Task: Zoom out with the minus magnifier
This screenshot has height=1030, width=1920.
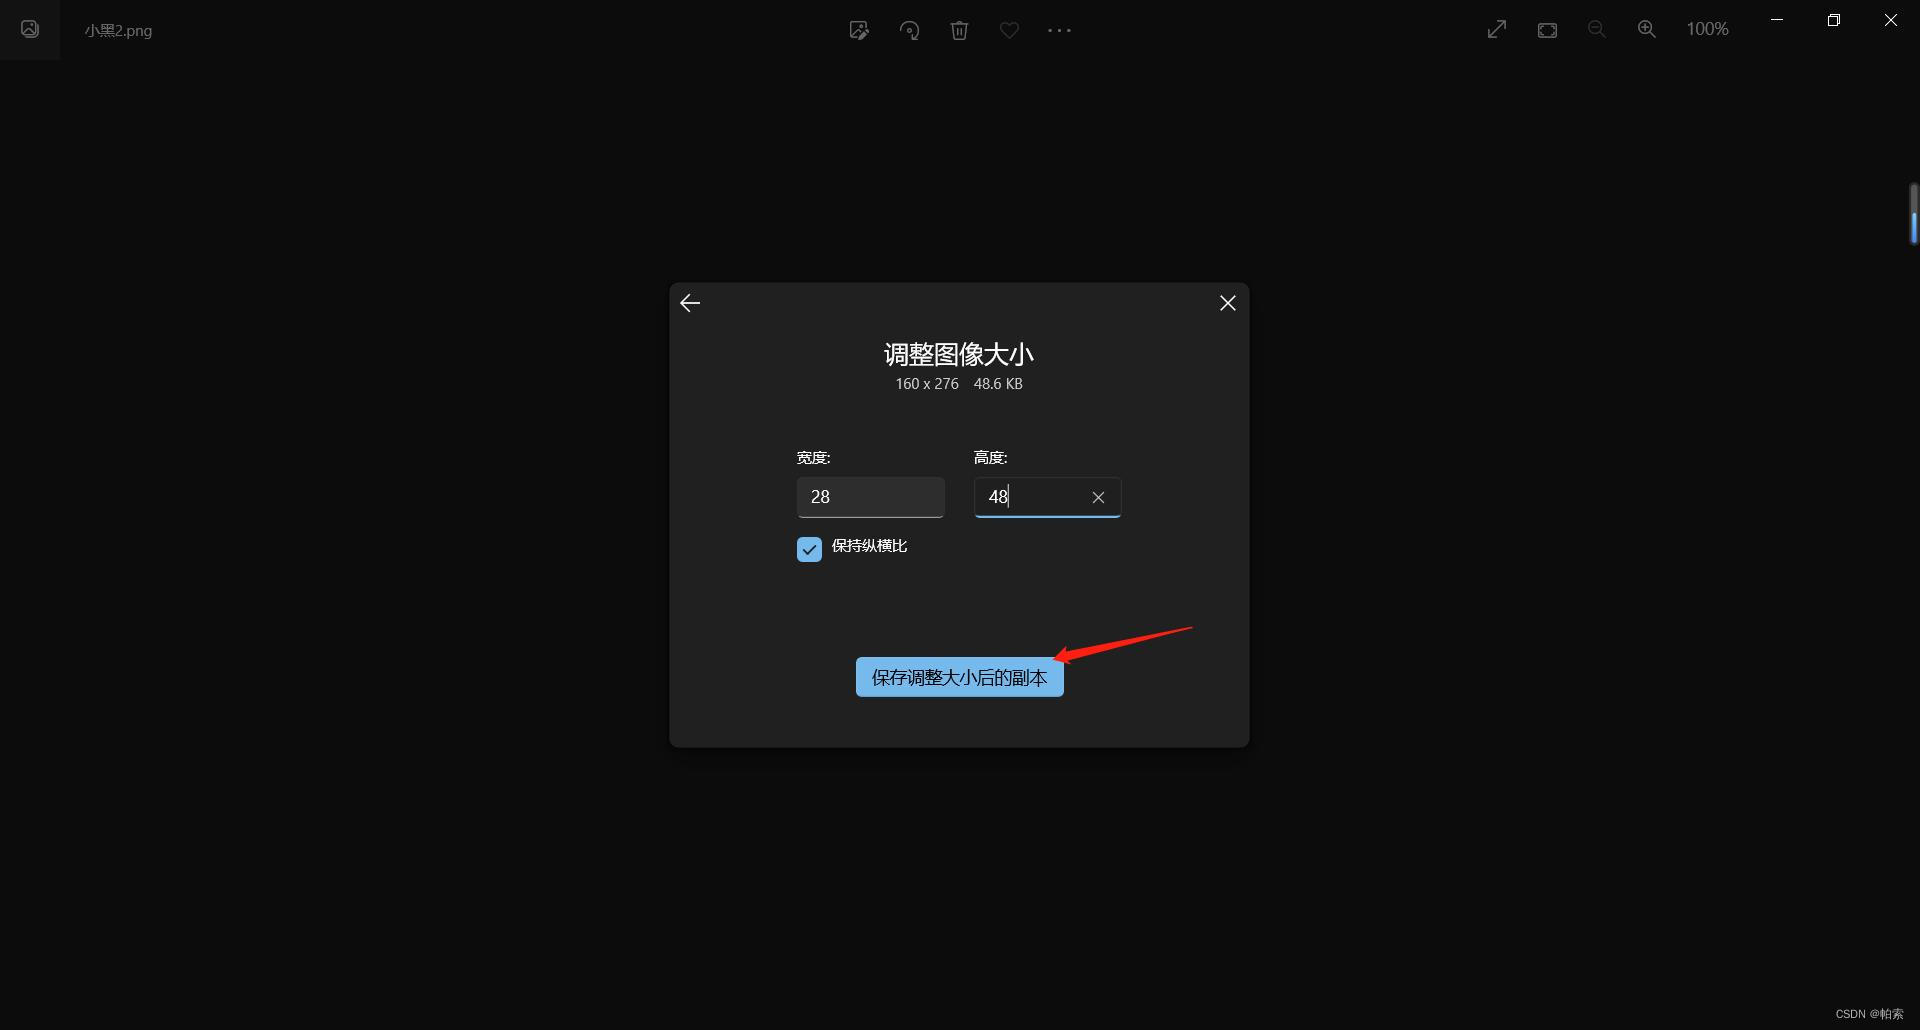Action: (1597, 30)
